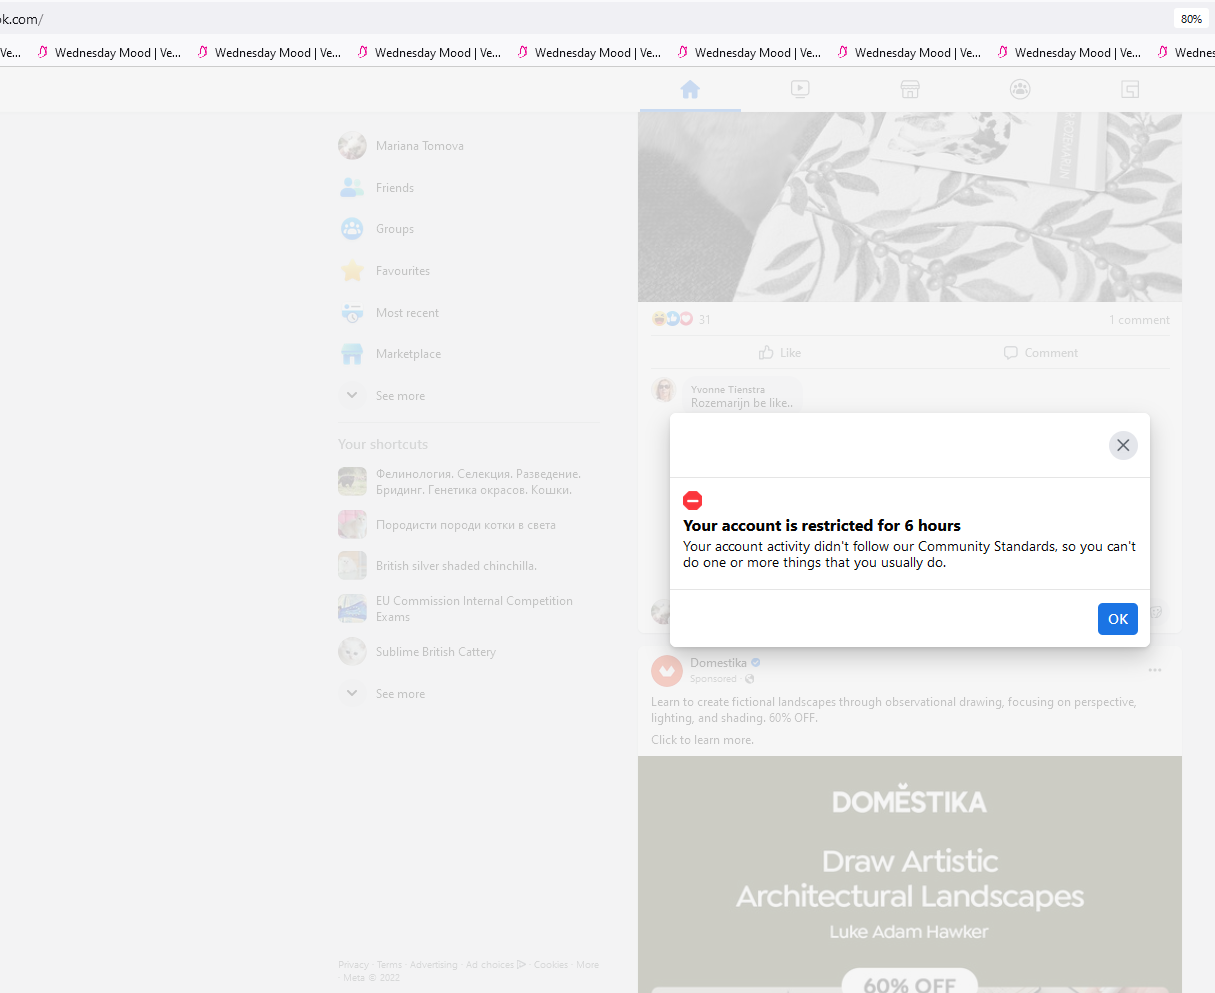Viewport: 1215px width, 993px height.
Task: Click the Friends icon in the sidebar
Action: [x=352, y=187]
